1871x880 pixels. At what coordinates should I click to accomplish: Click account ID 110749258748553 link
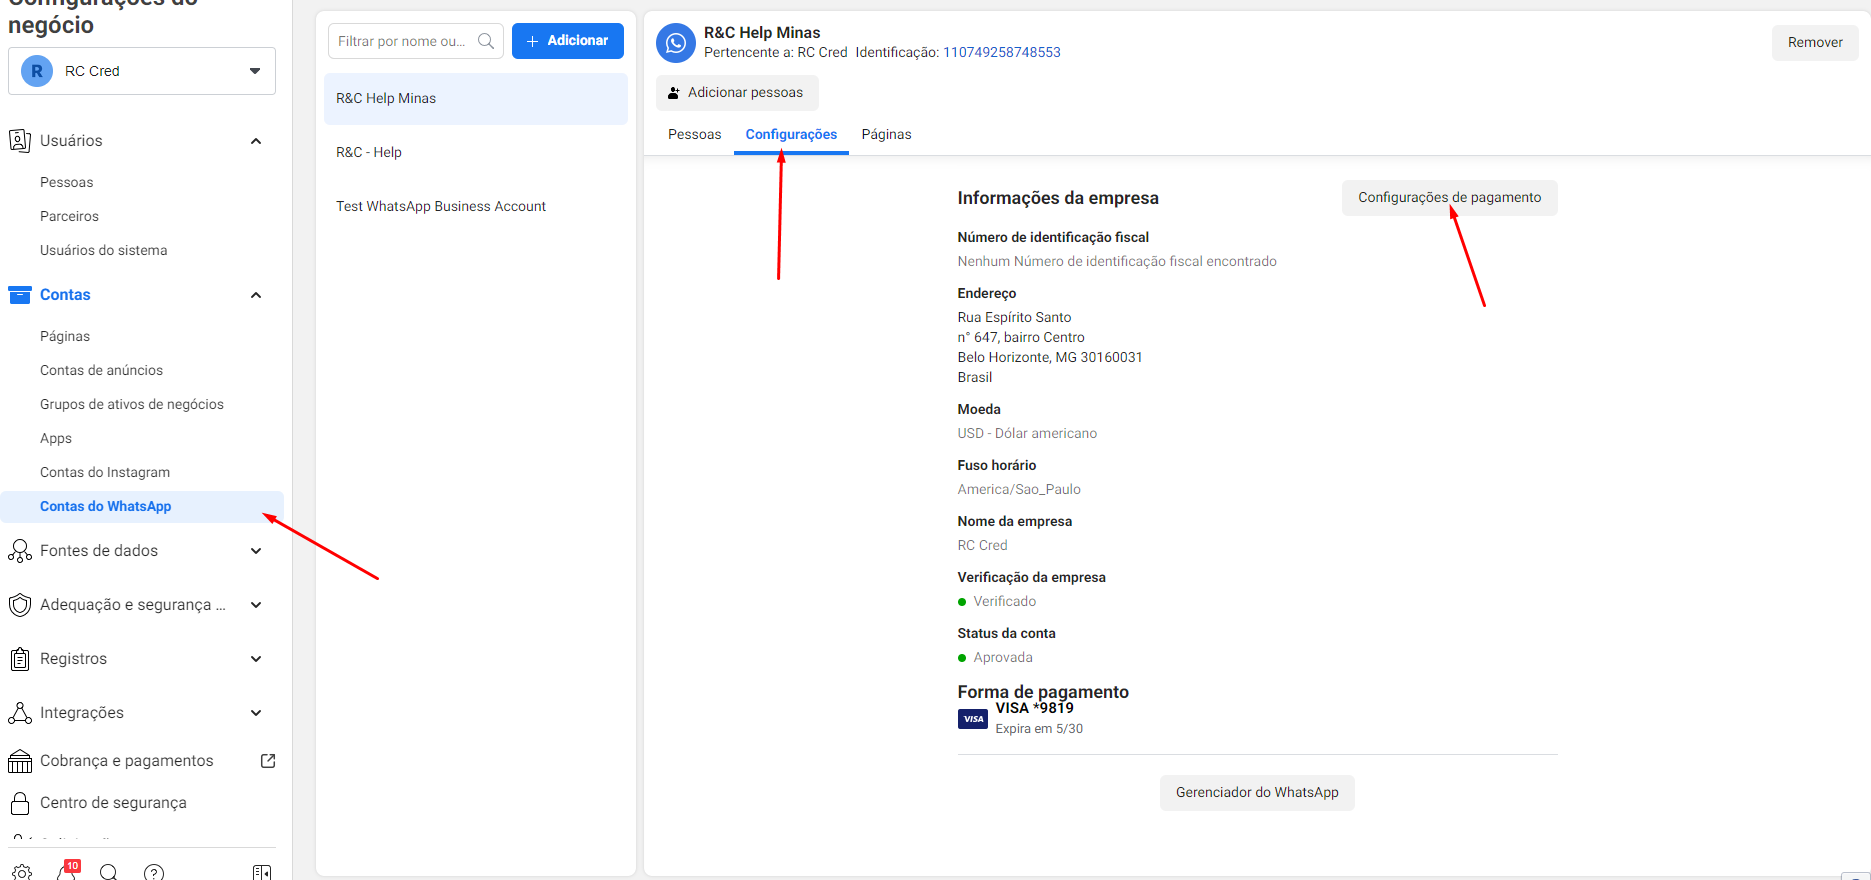1002,52
